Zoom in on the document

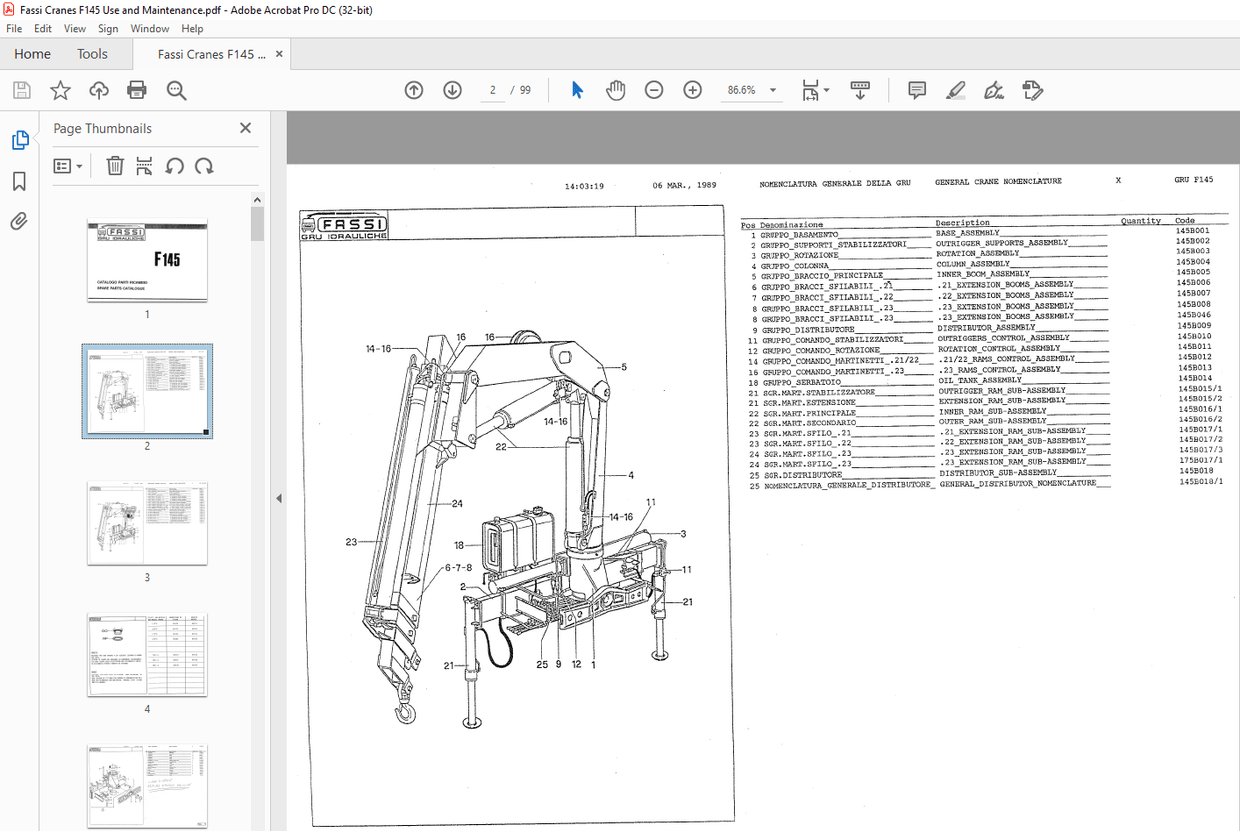[692, 89]
